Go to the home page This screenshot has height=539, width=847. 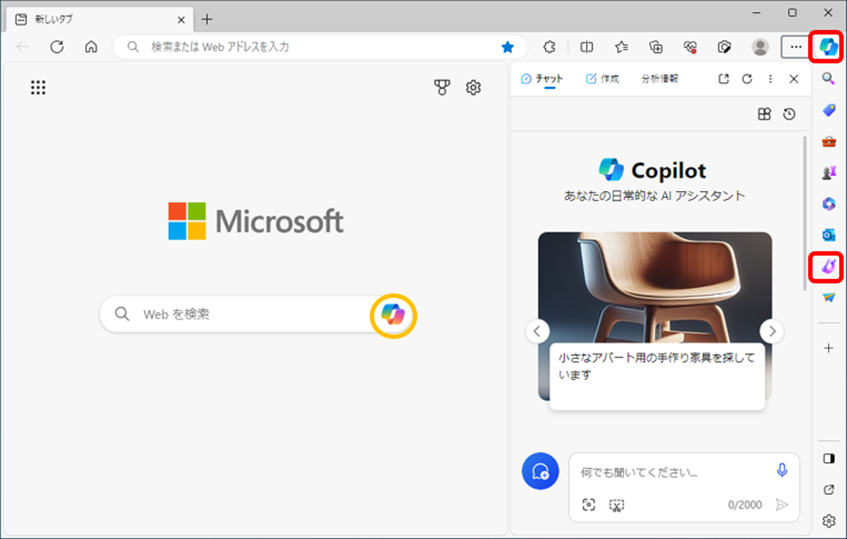click(x=91, y=47)
